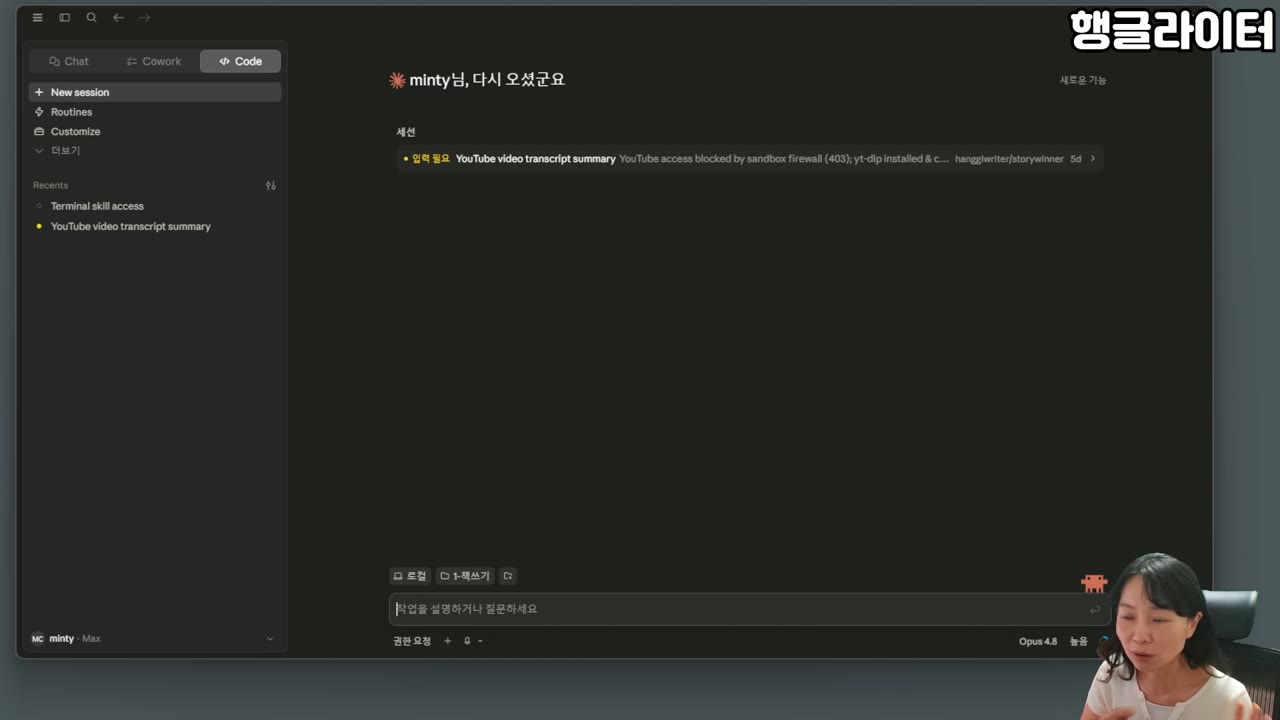Click the microphone voice input icon
This screenshot has width=1280, height=720.
click(467, 641)
